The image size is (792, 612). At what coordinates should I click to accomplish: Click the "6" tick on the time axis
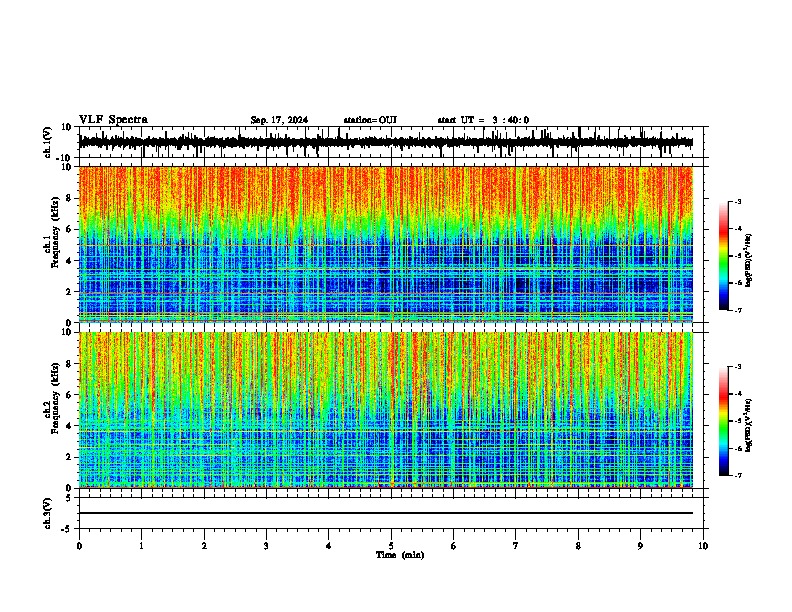click(x=454, y=546)
